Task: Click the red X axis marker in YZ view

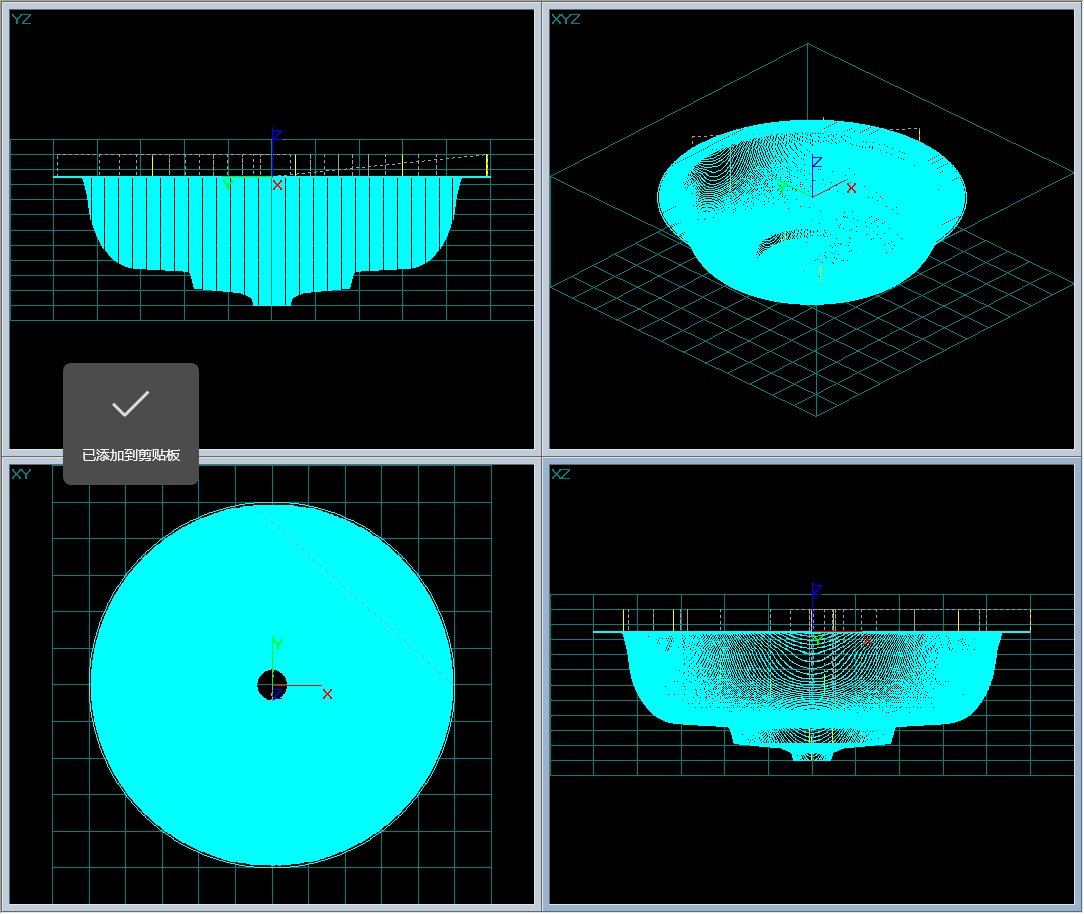Action: pyautogui.click(x=277, y=185)
